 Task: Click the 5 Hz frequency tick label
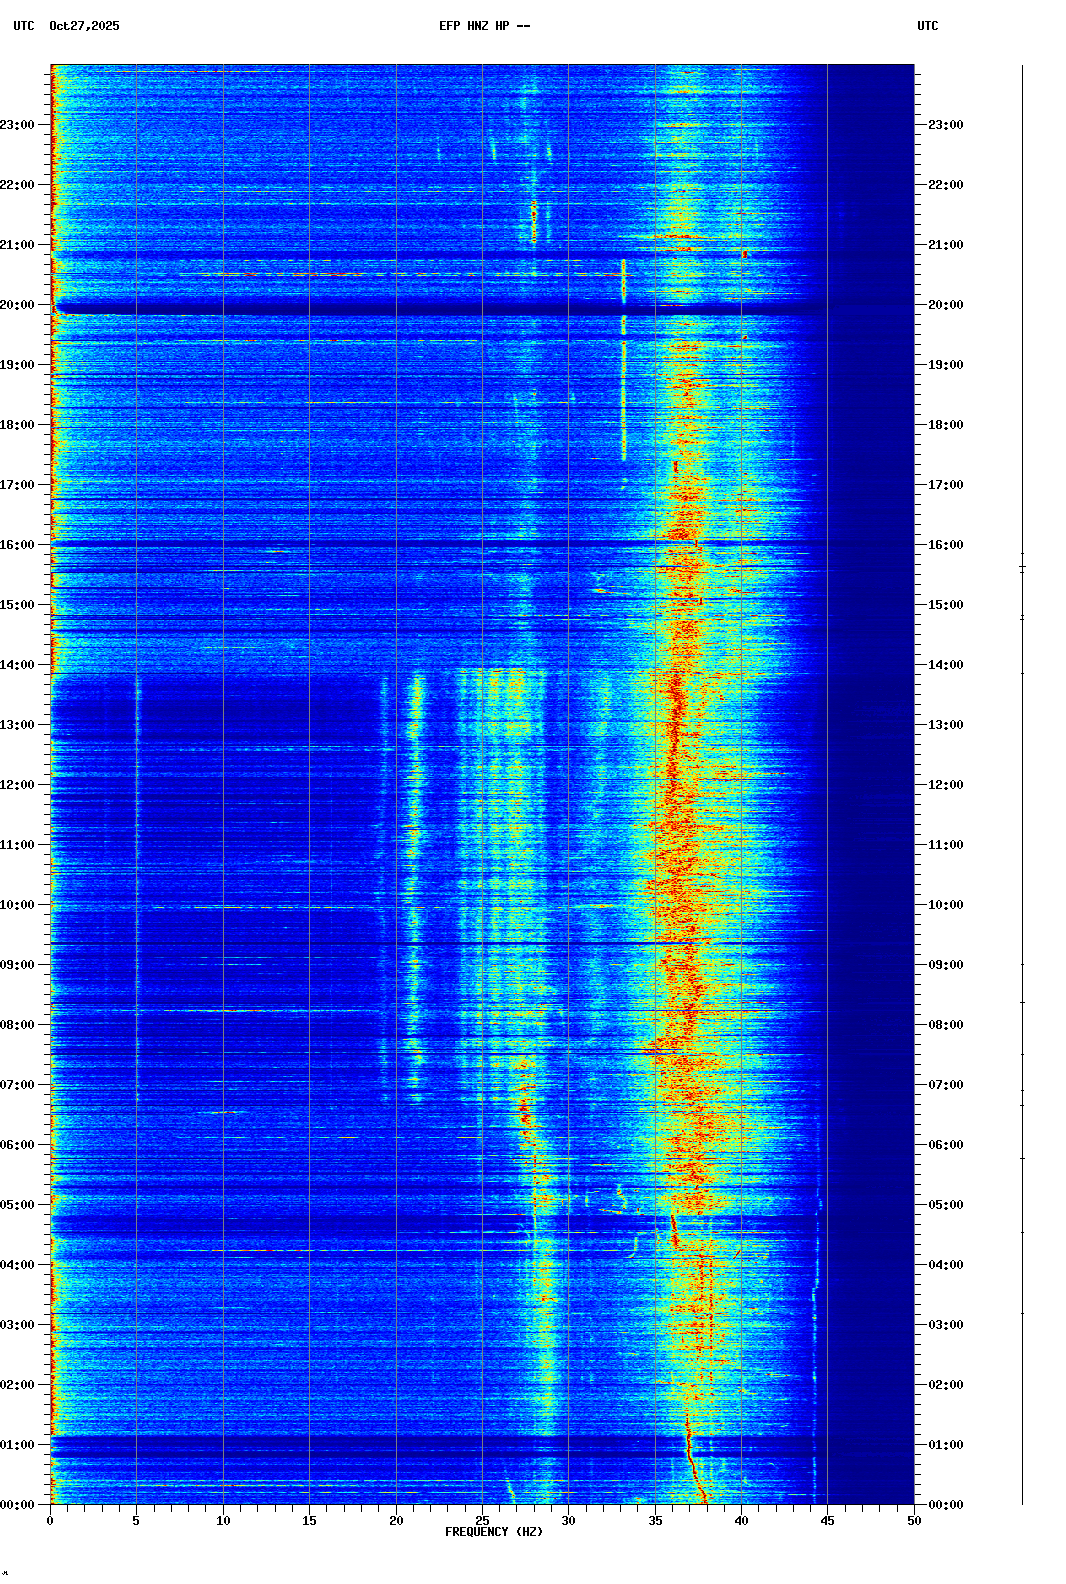[137, 1521]
